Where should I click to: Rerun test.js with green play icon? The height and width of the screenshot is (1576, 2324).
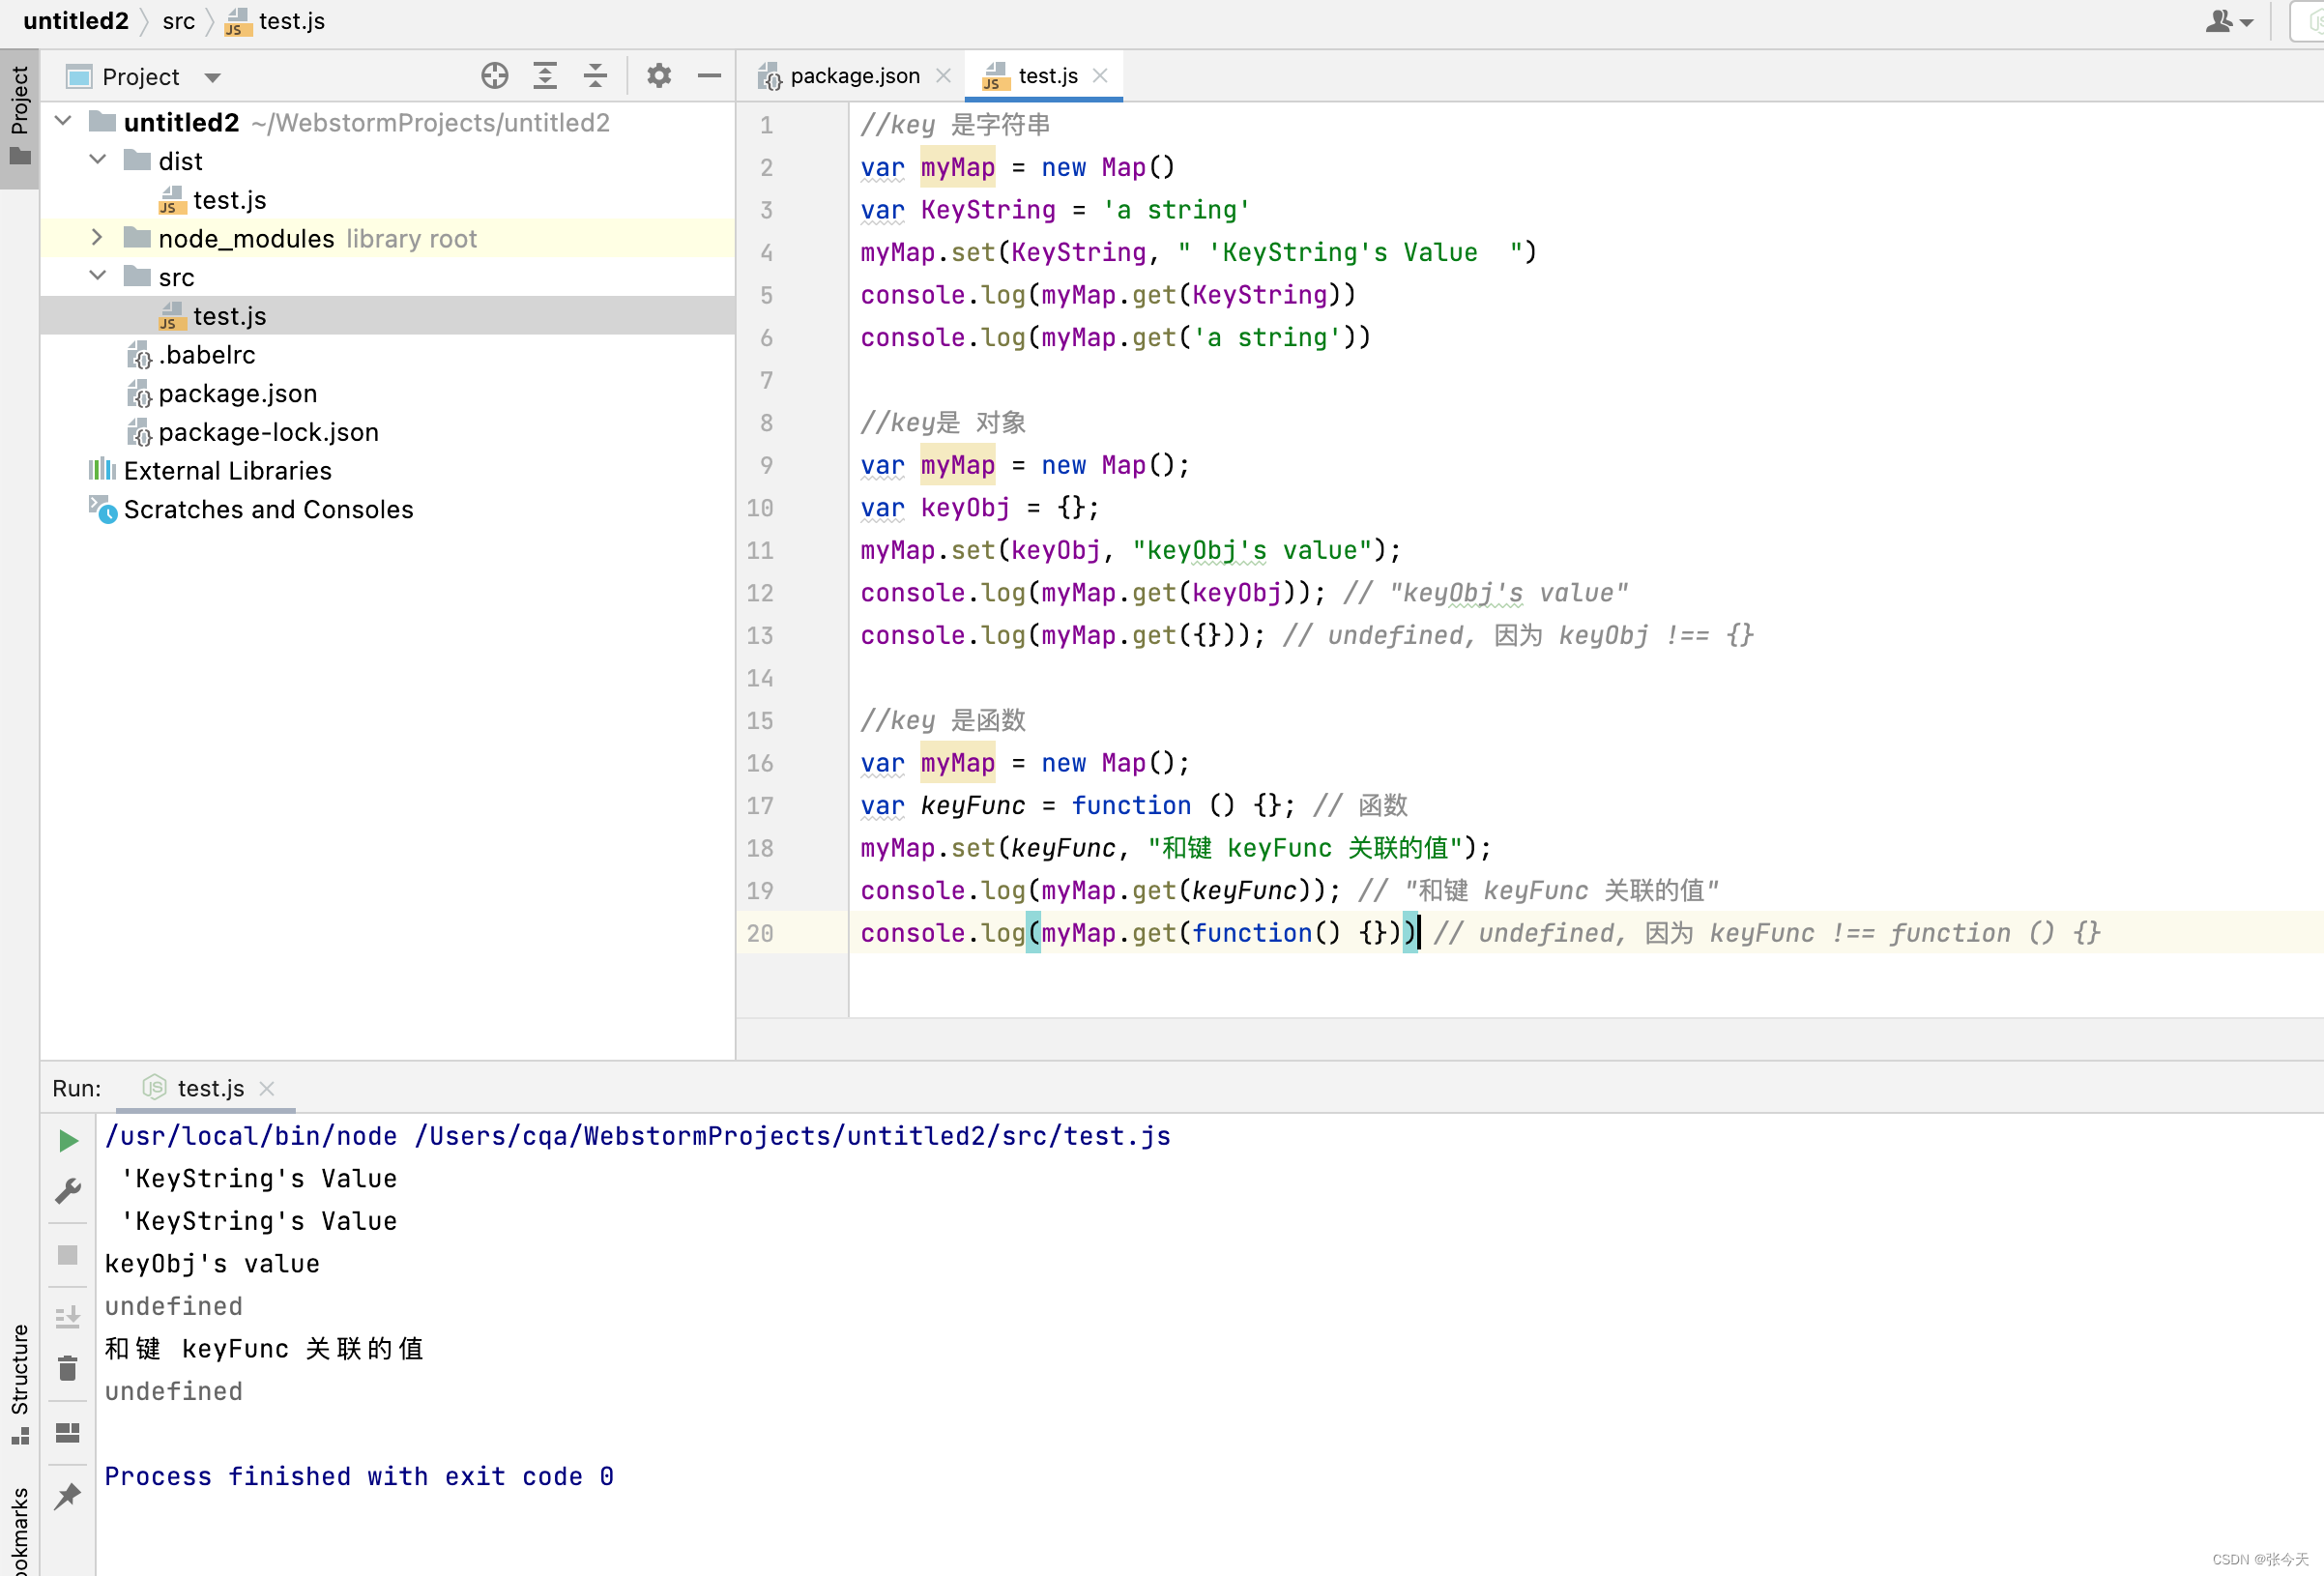coord(68,1141)
